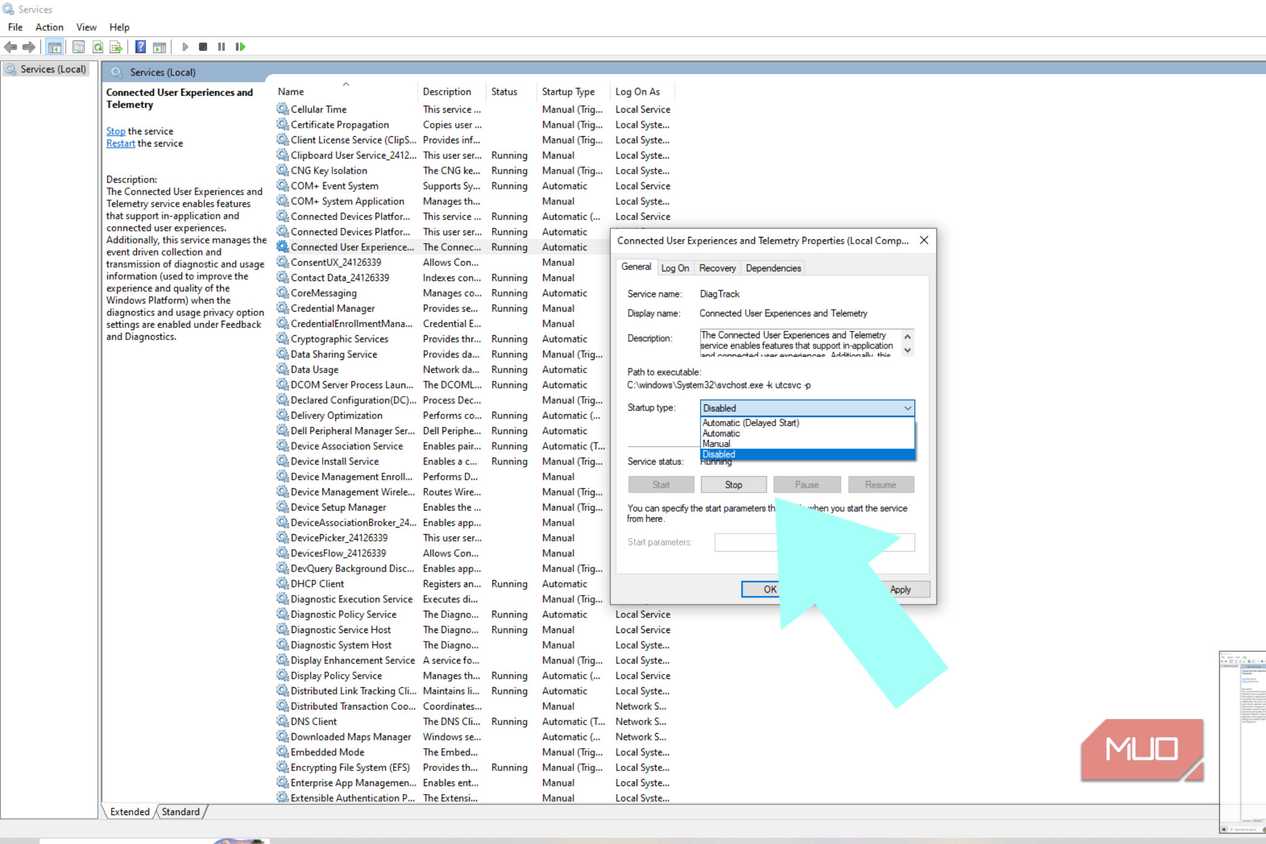The image size is (1266, 844).
Task: Choose Automatic (Delayed Start) from the list
Action: coord(807,423)
